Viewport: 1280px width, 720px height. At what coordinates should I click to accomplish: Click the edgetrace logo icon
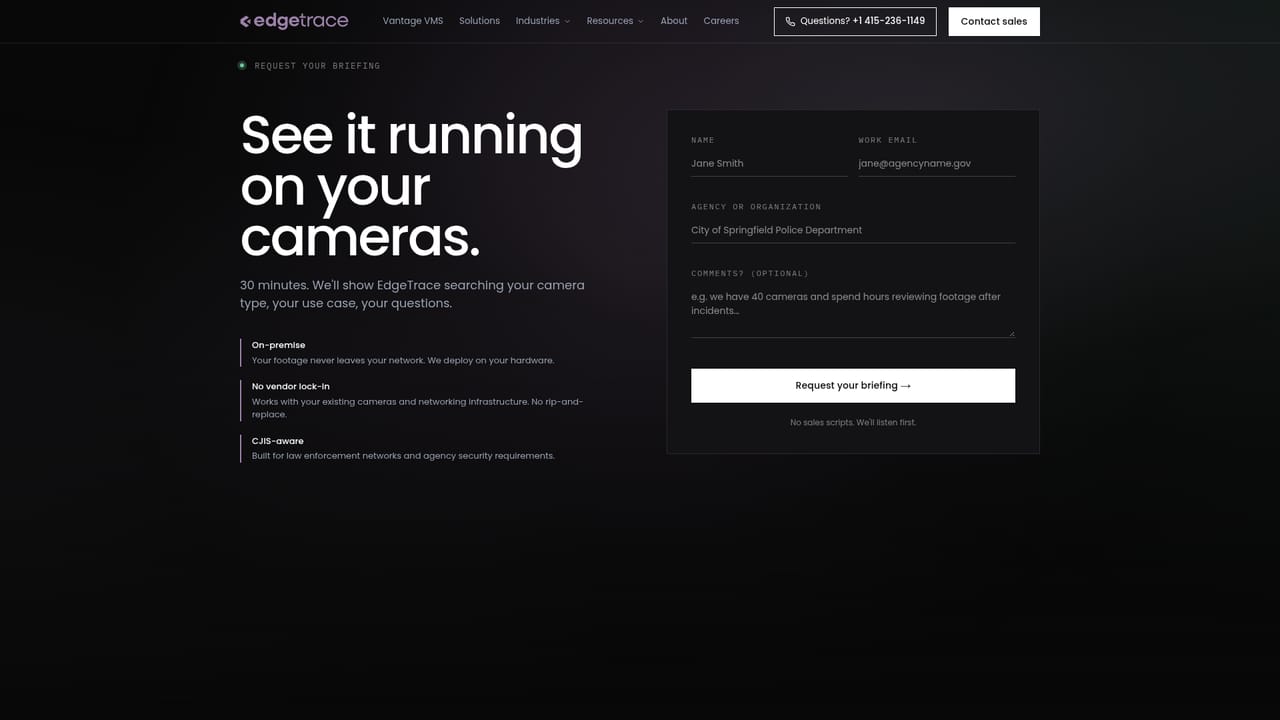pos(245,21)
